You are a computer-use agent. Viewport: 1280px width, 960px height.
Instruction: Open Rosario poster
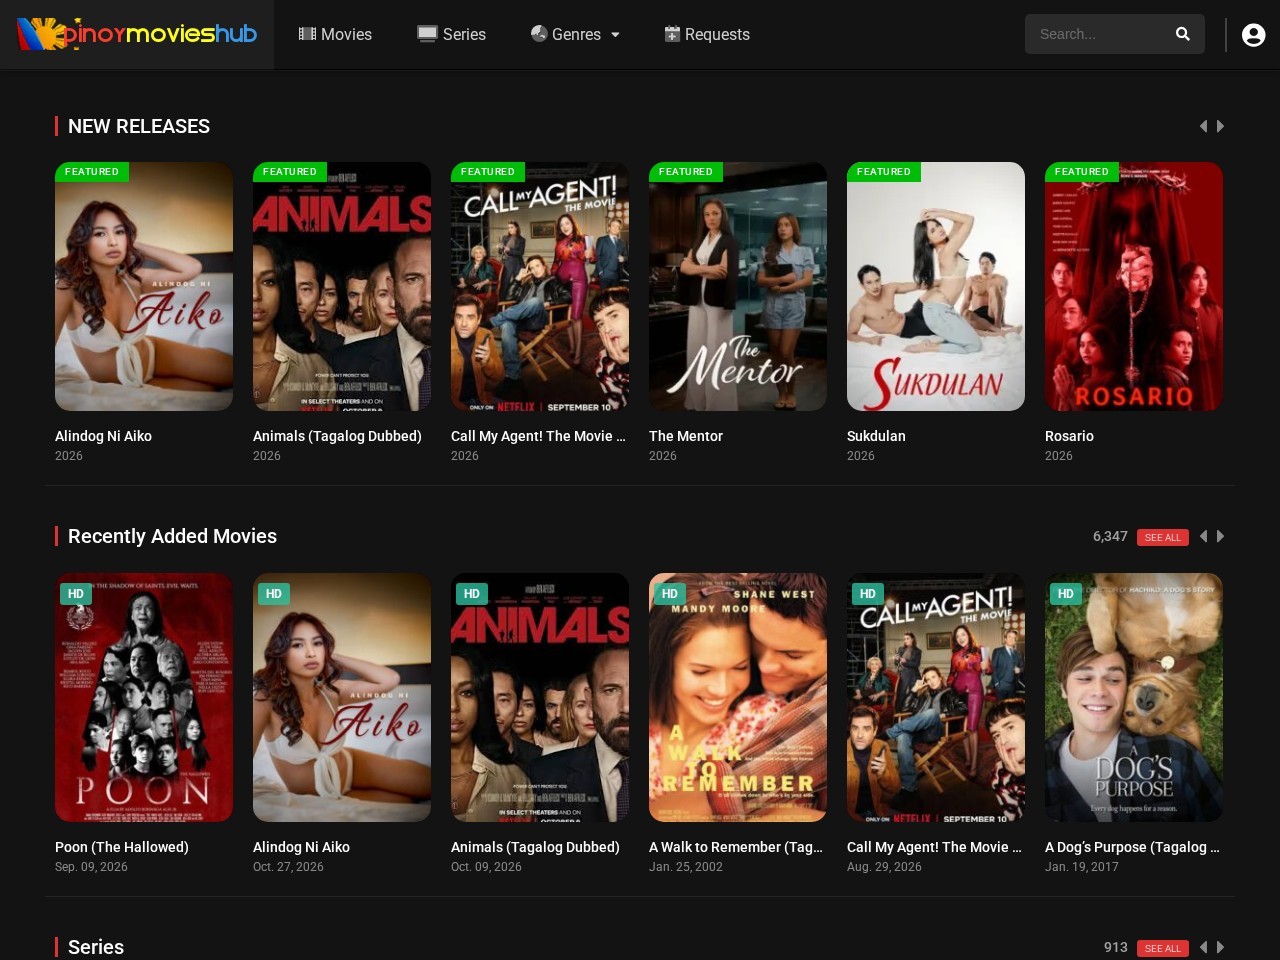1134,286
